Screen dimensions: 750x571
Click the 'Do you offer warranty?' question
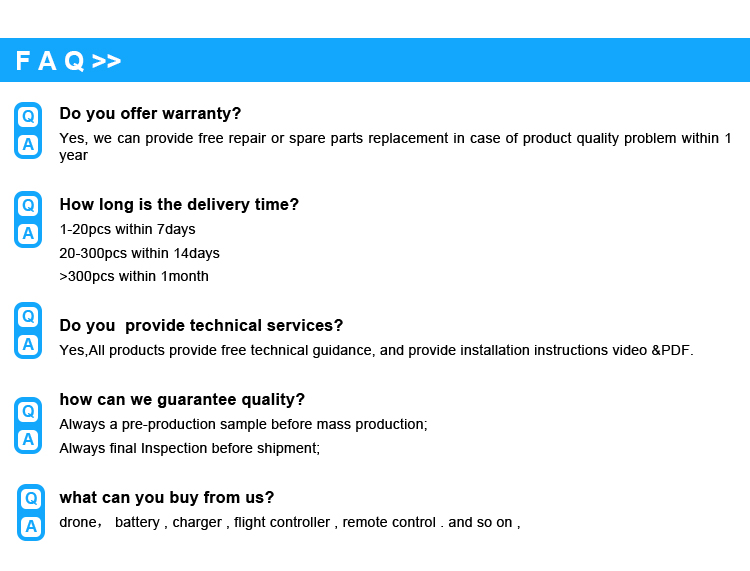coord(150,114)
